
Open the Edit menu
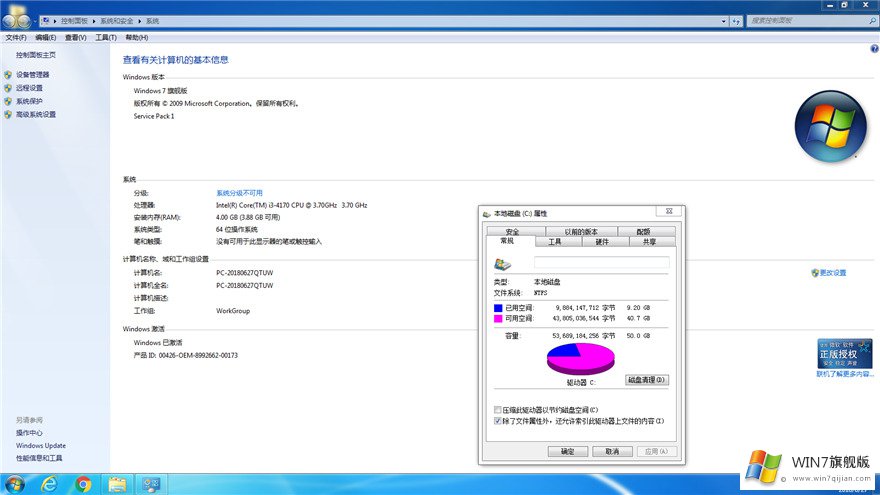pos(45,38)
